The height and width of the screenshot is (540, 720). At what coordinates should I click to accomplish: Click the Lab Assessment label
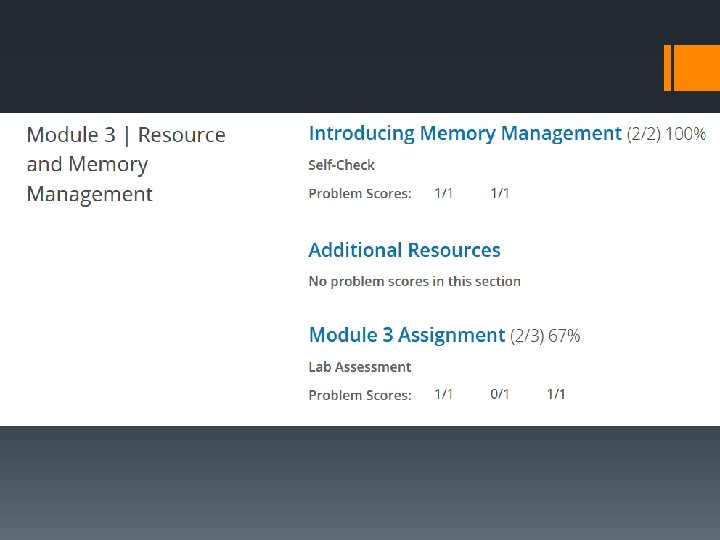click(360, 367)
